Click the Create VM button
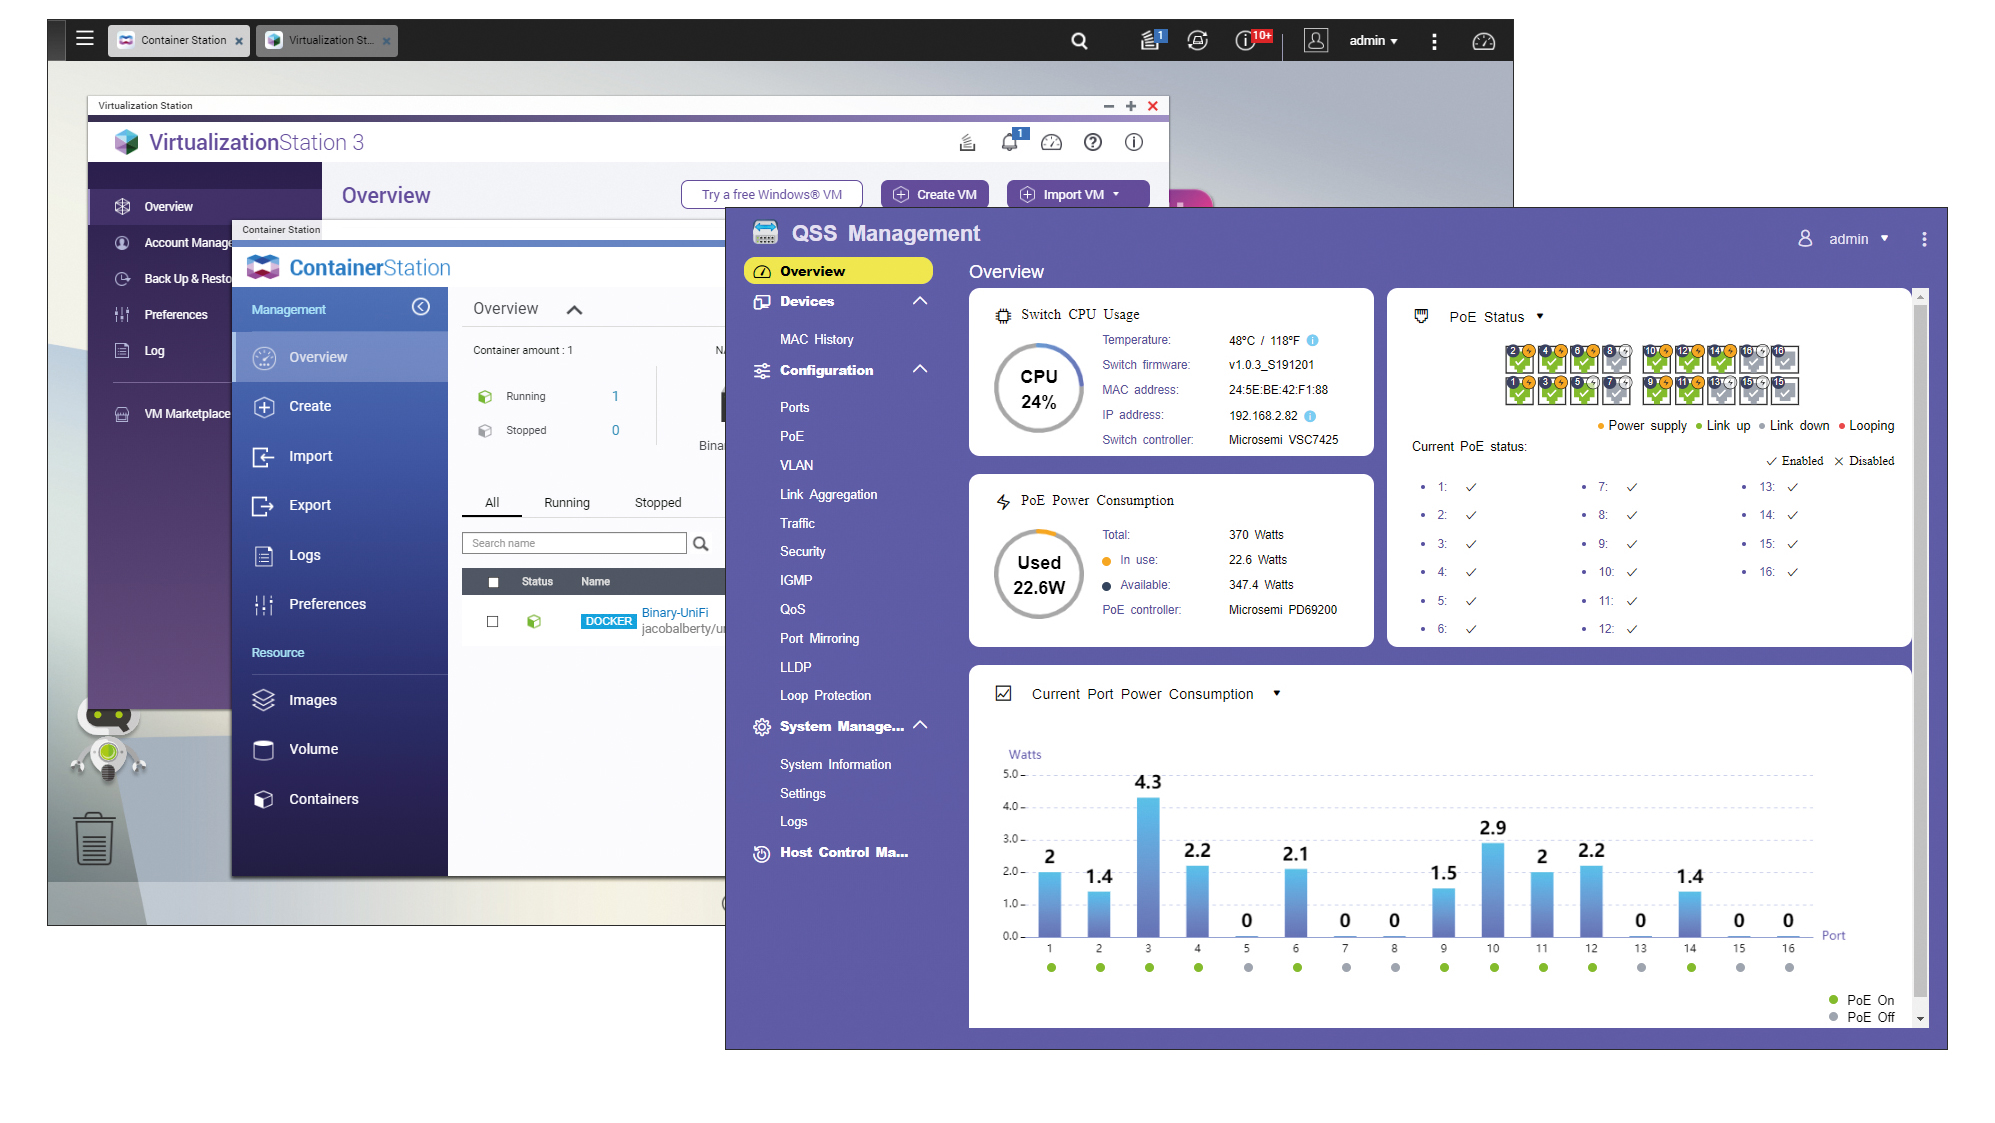The image size is (1995, 1123). 934,194
